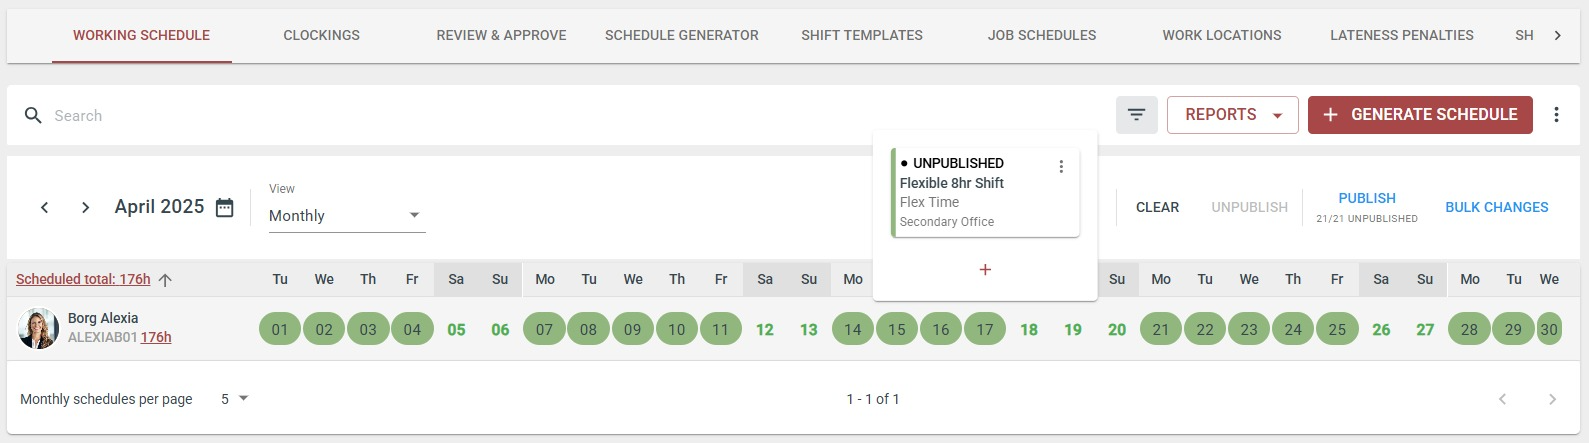Click the Search field
Screen dimensions: 1589x443
tap(560, 115)
